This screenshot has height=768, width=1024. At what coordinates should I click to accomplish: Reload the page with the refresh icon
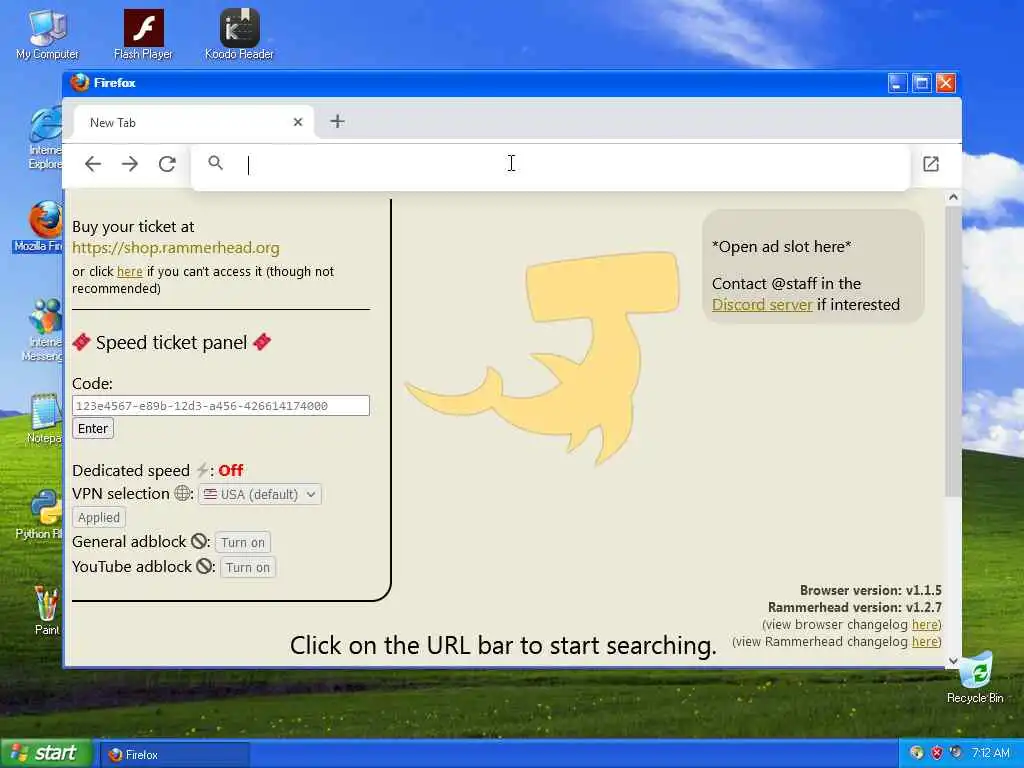coord(167,164)
